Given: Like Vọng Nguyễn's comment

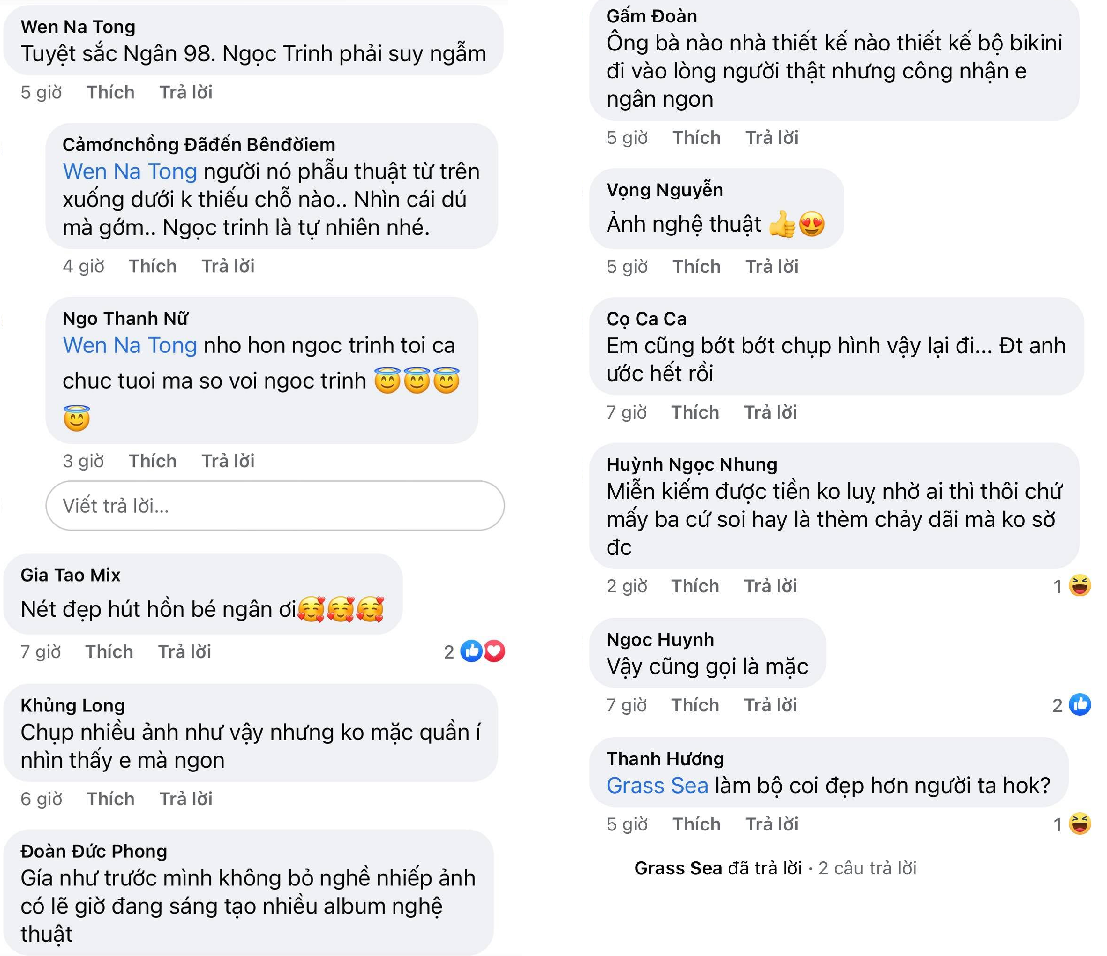Looking at the screenshot, I should click(x=696, y=267).
